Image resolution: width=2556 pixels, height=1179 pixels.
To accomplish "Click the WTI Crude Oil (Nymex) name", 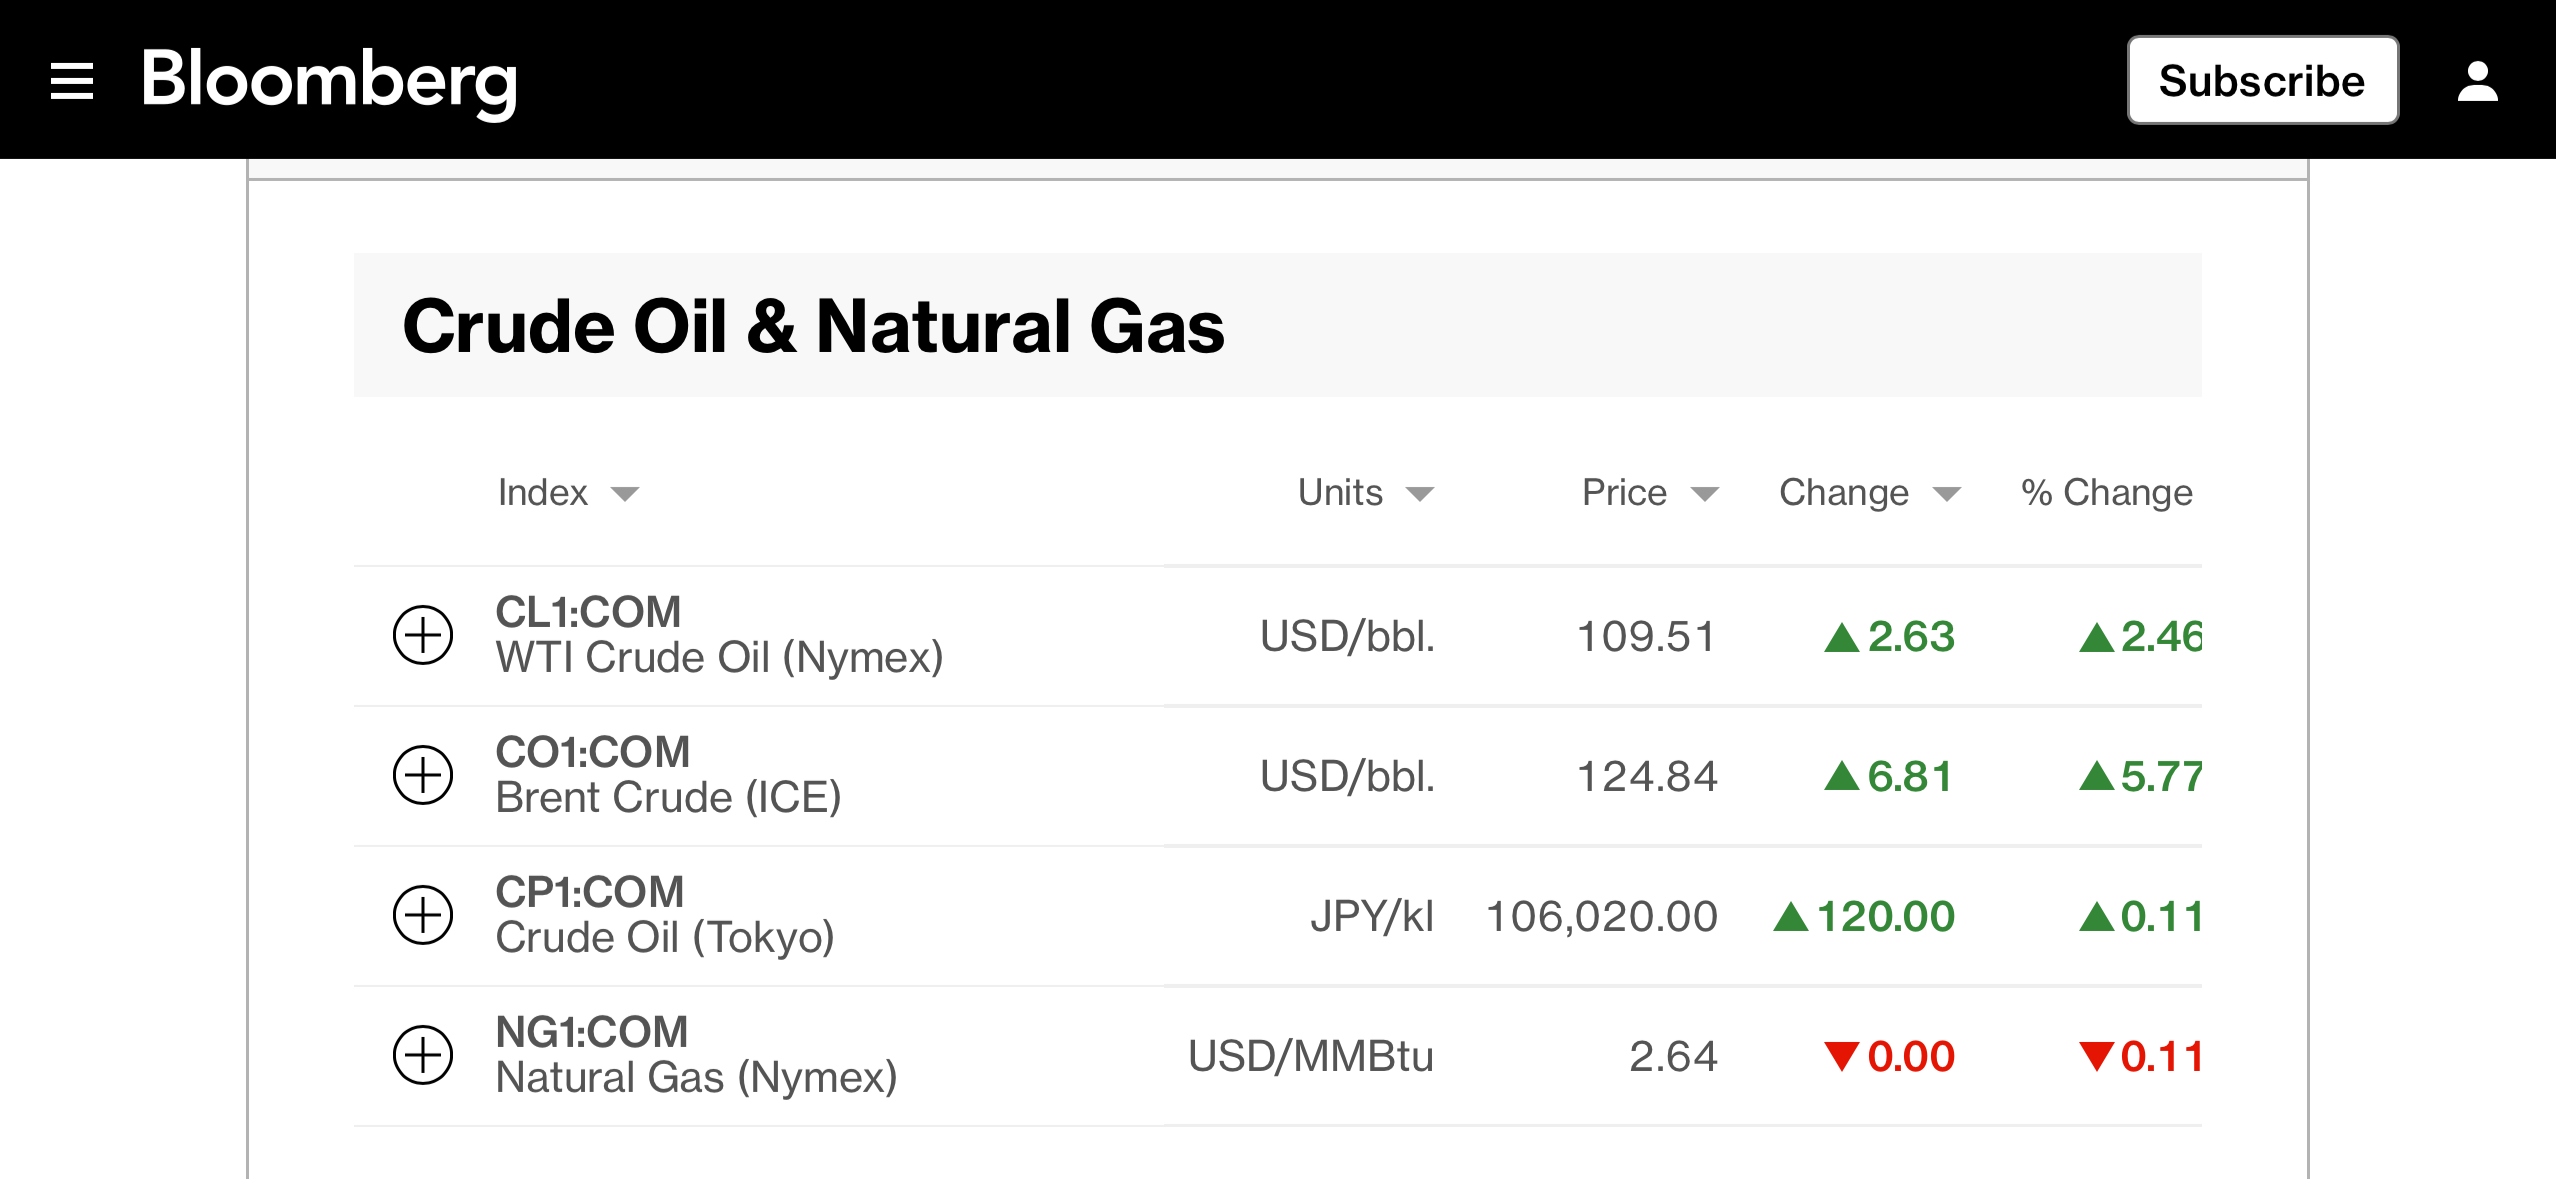I will (719, 658).
